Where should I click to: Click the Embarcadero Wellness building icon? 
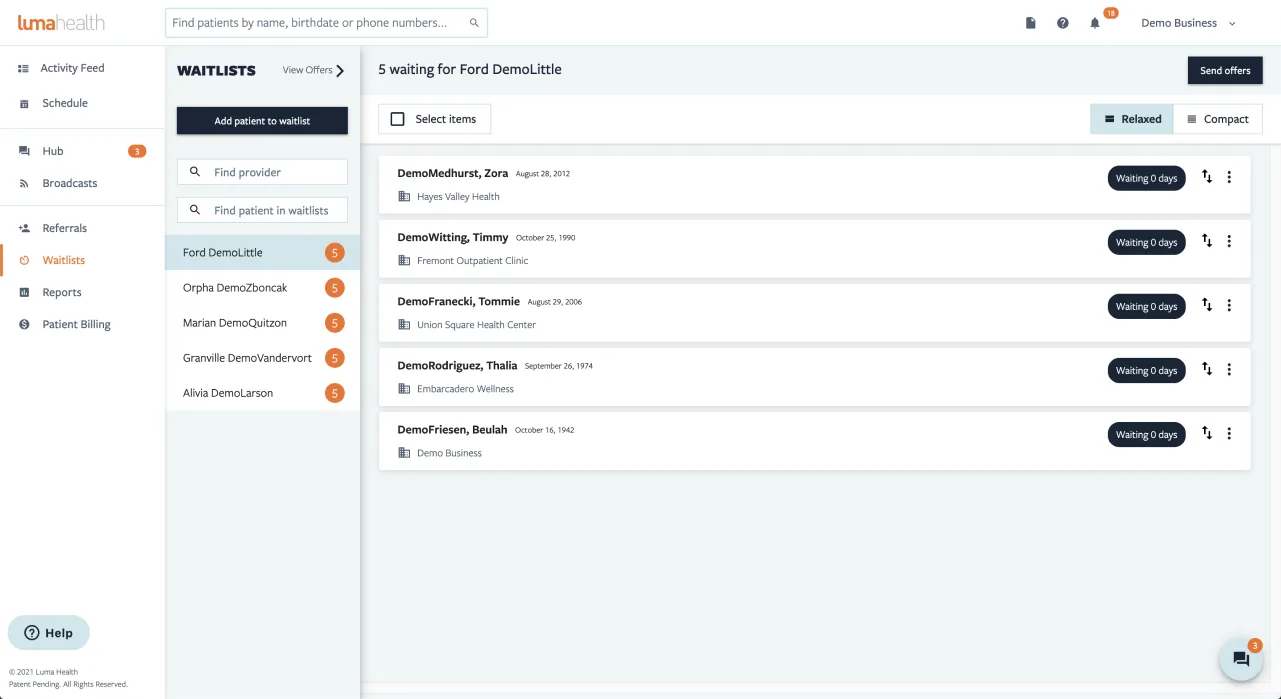[404, 388]
